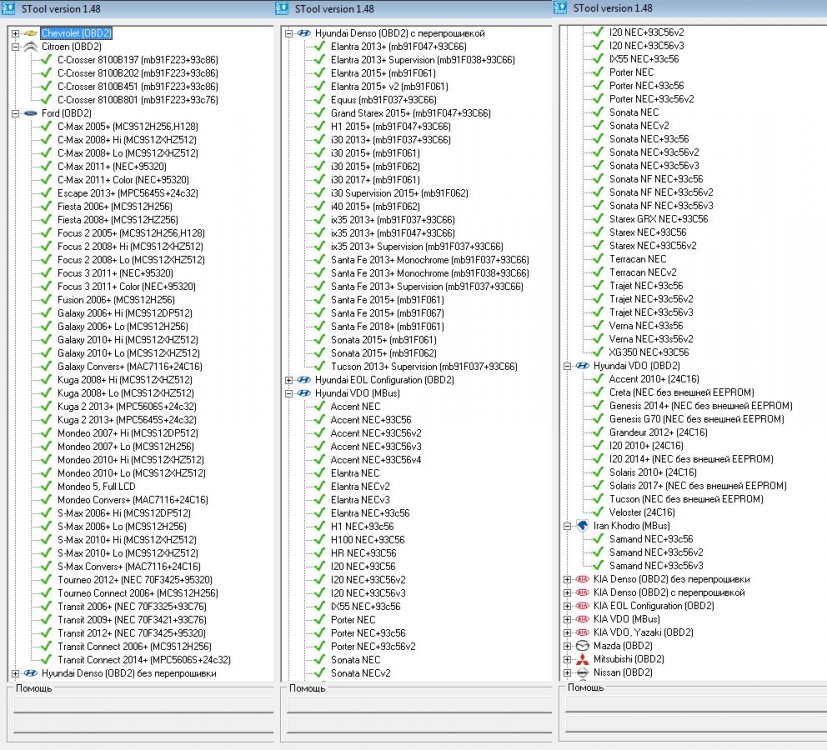Viewport: 827px width, 750px height.
Task: Collapse the Ford (OBD2) node
Action: tap(15, 113)
